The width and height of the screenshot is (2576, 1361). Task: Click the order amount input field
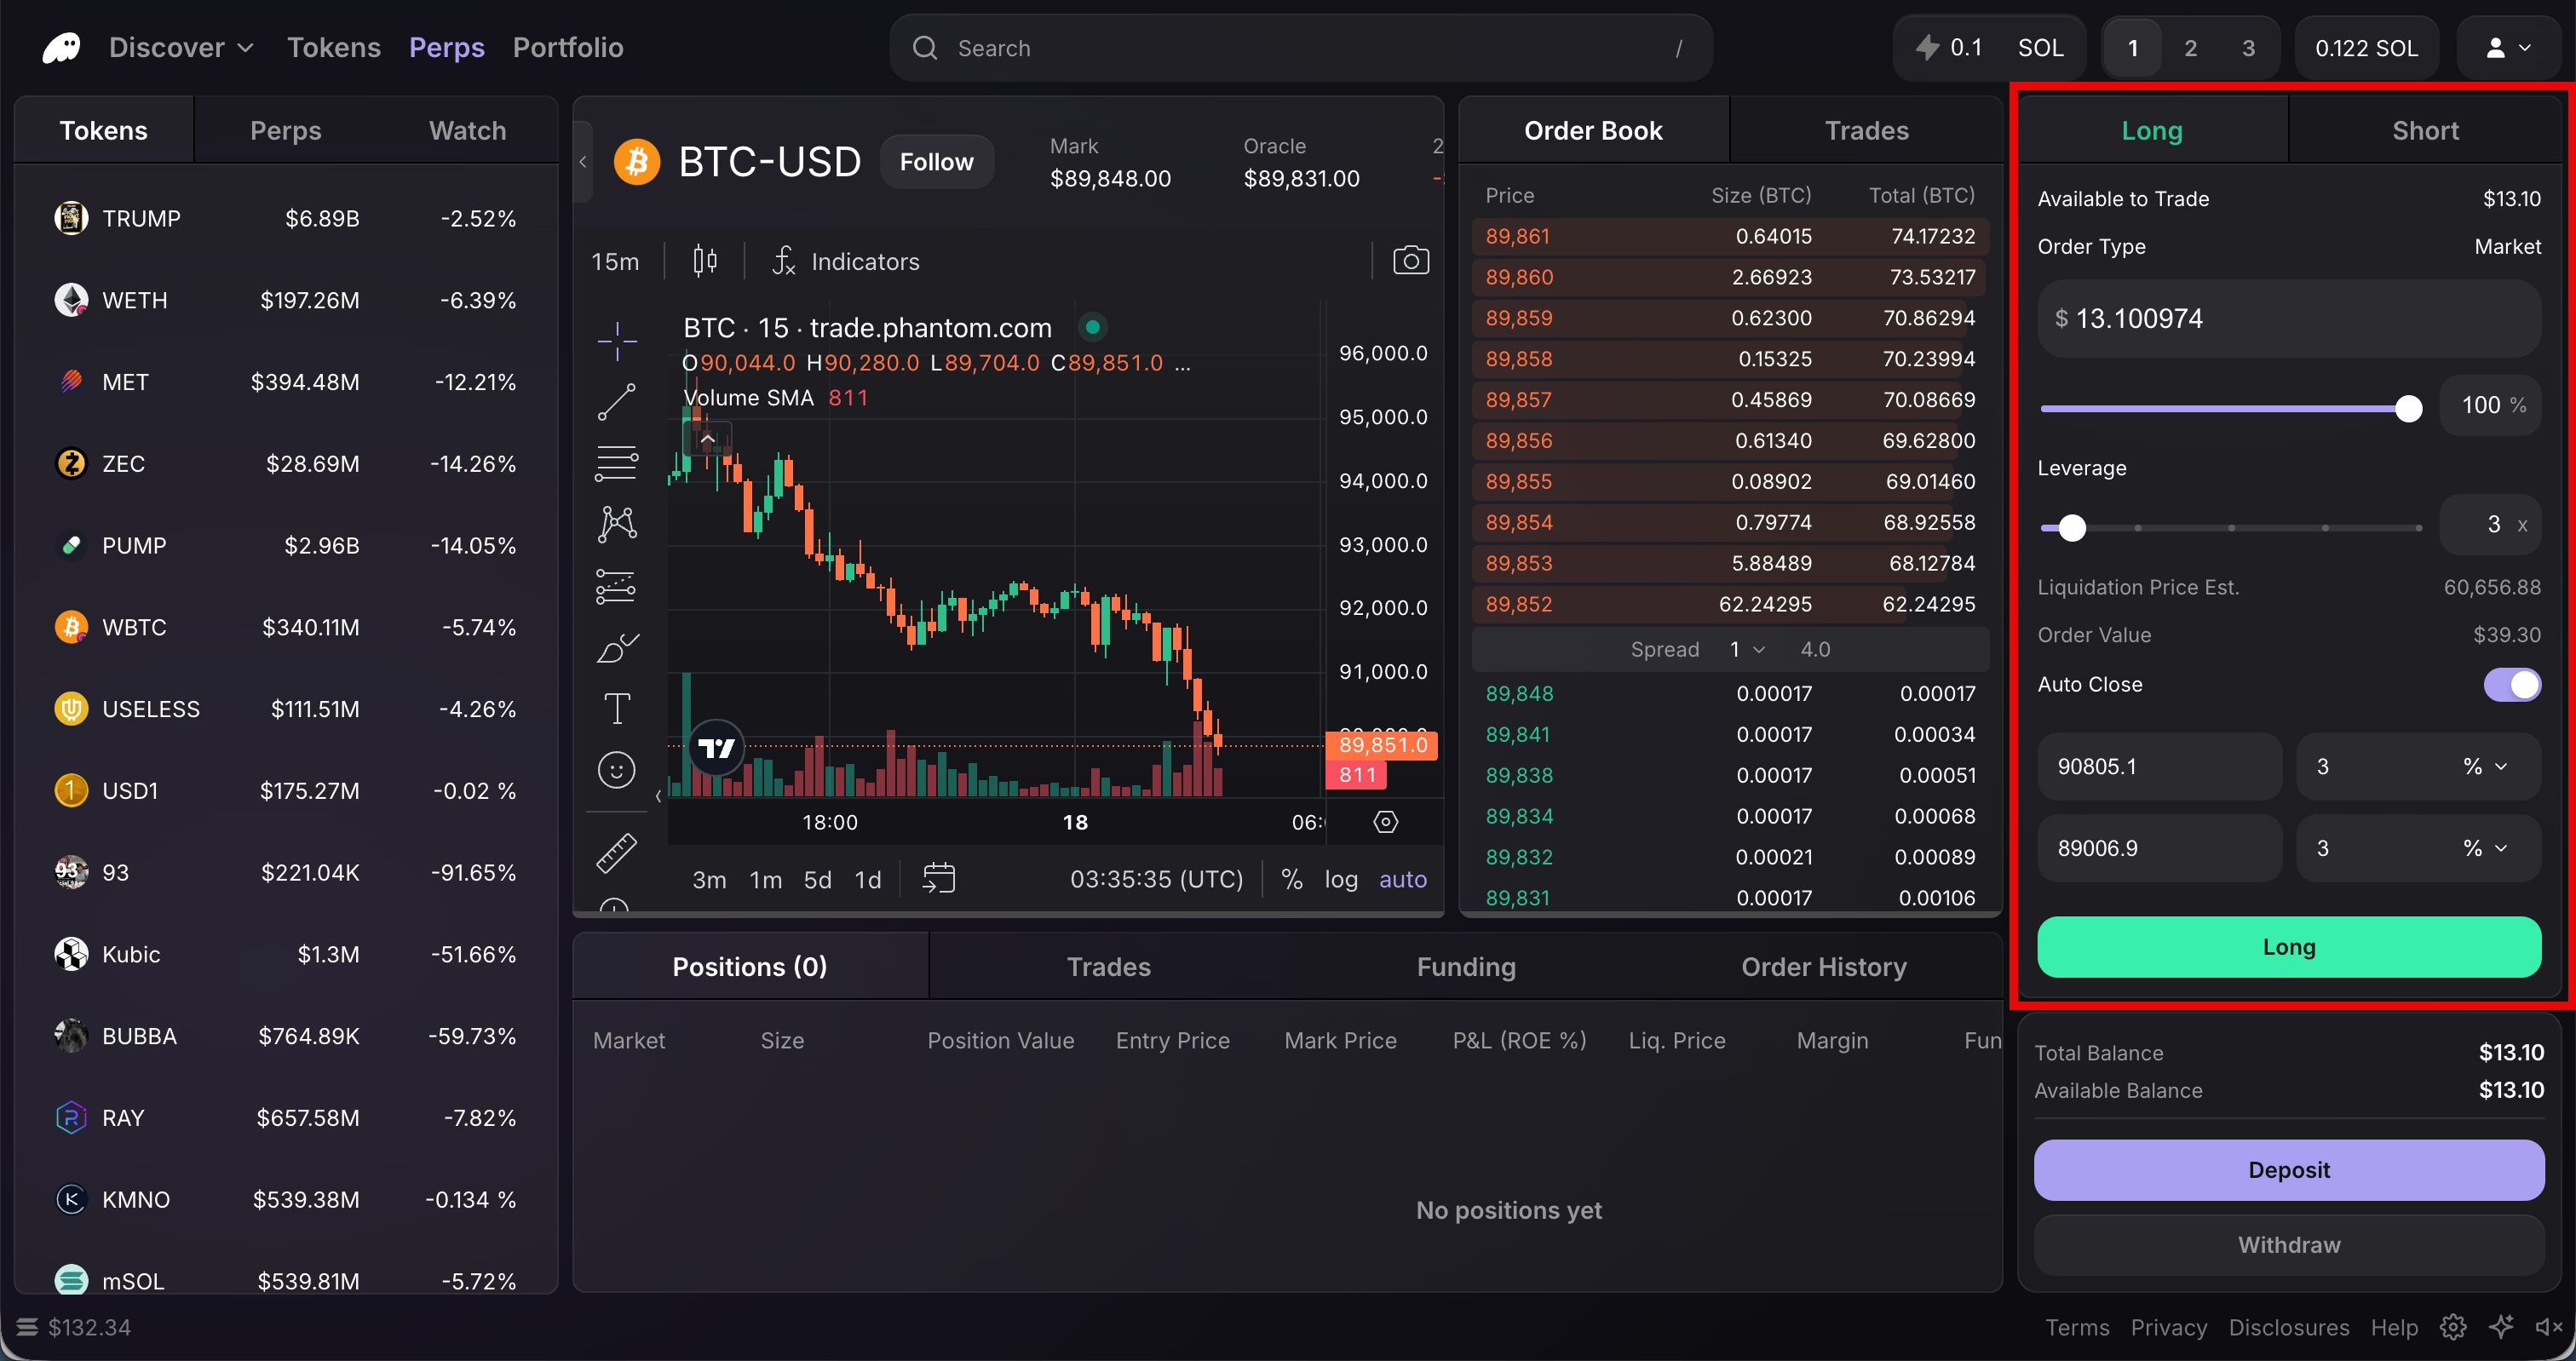click(2288, 319)
